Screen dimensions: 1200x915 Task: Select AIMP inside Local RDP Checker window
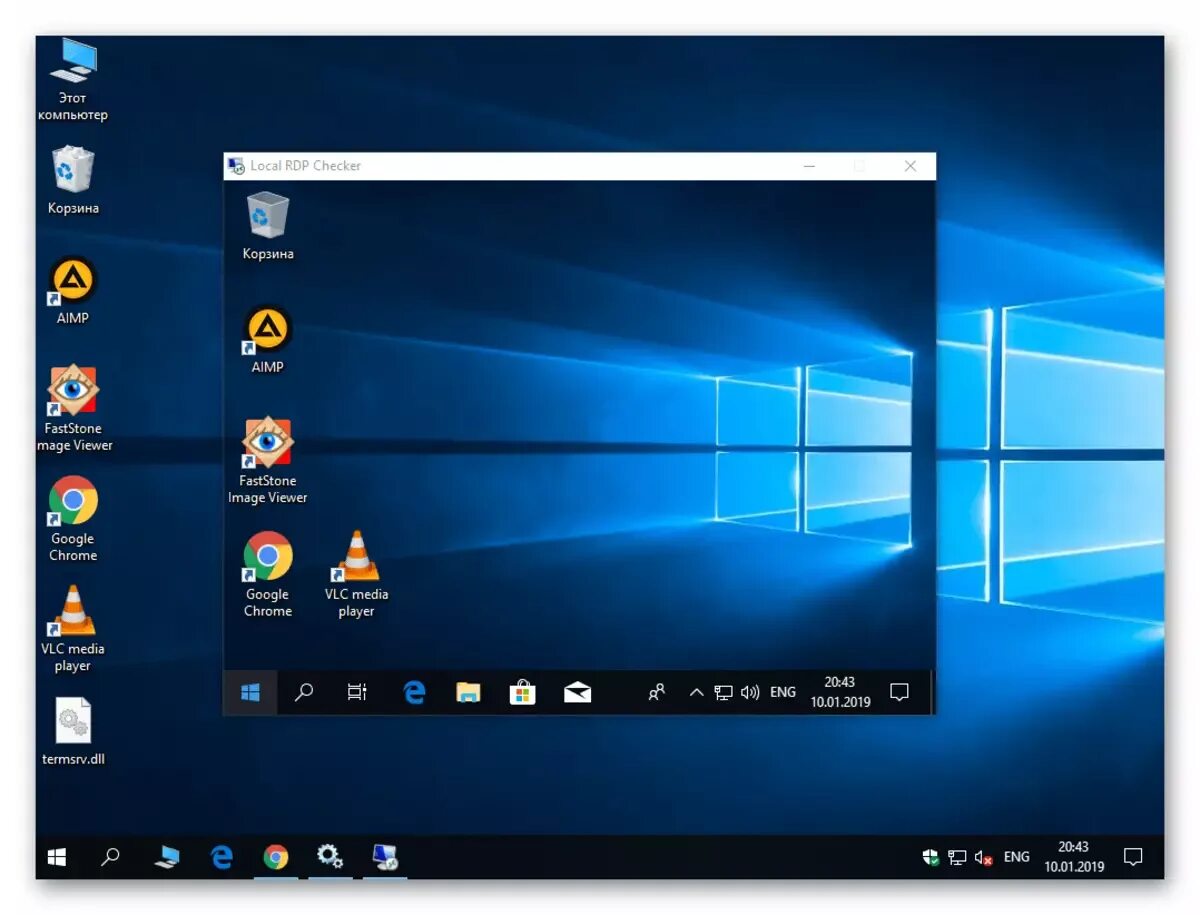pyautogui.click(x=268, y=340)
